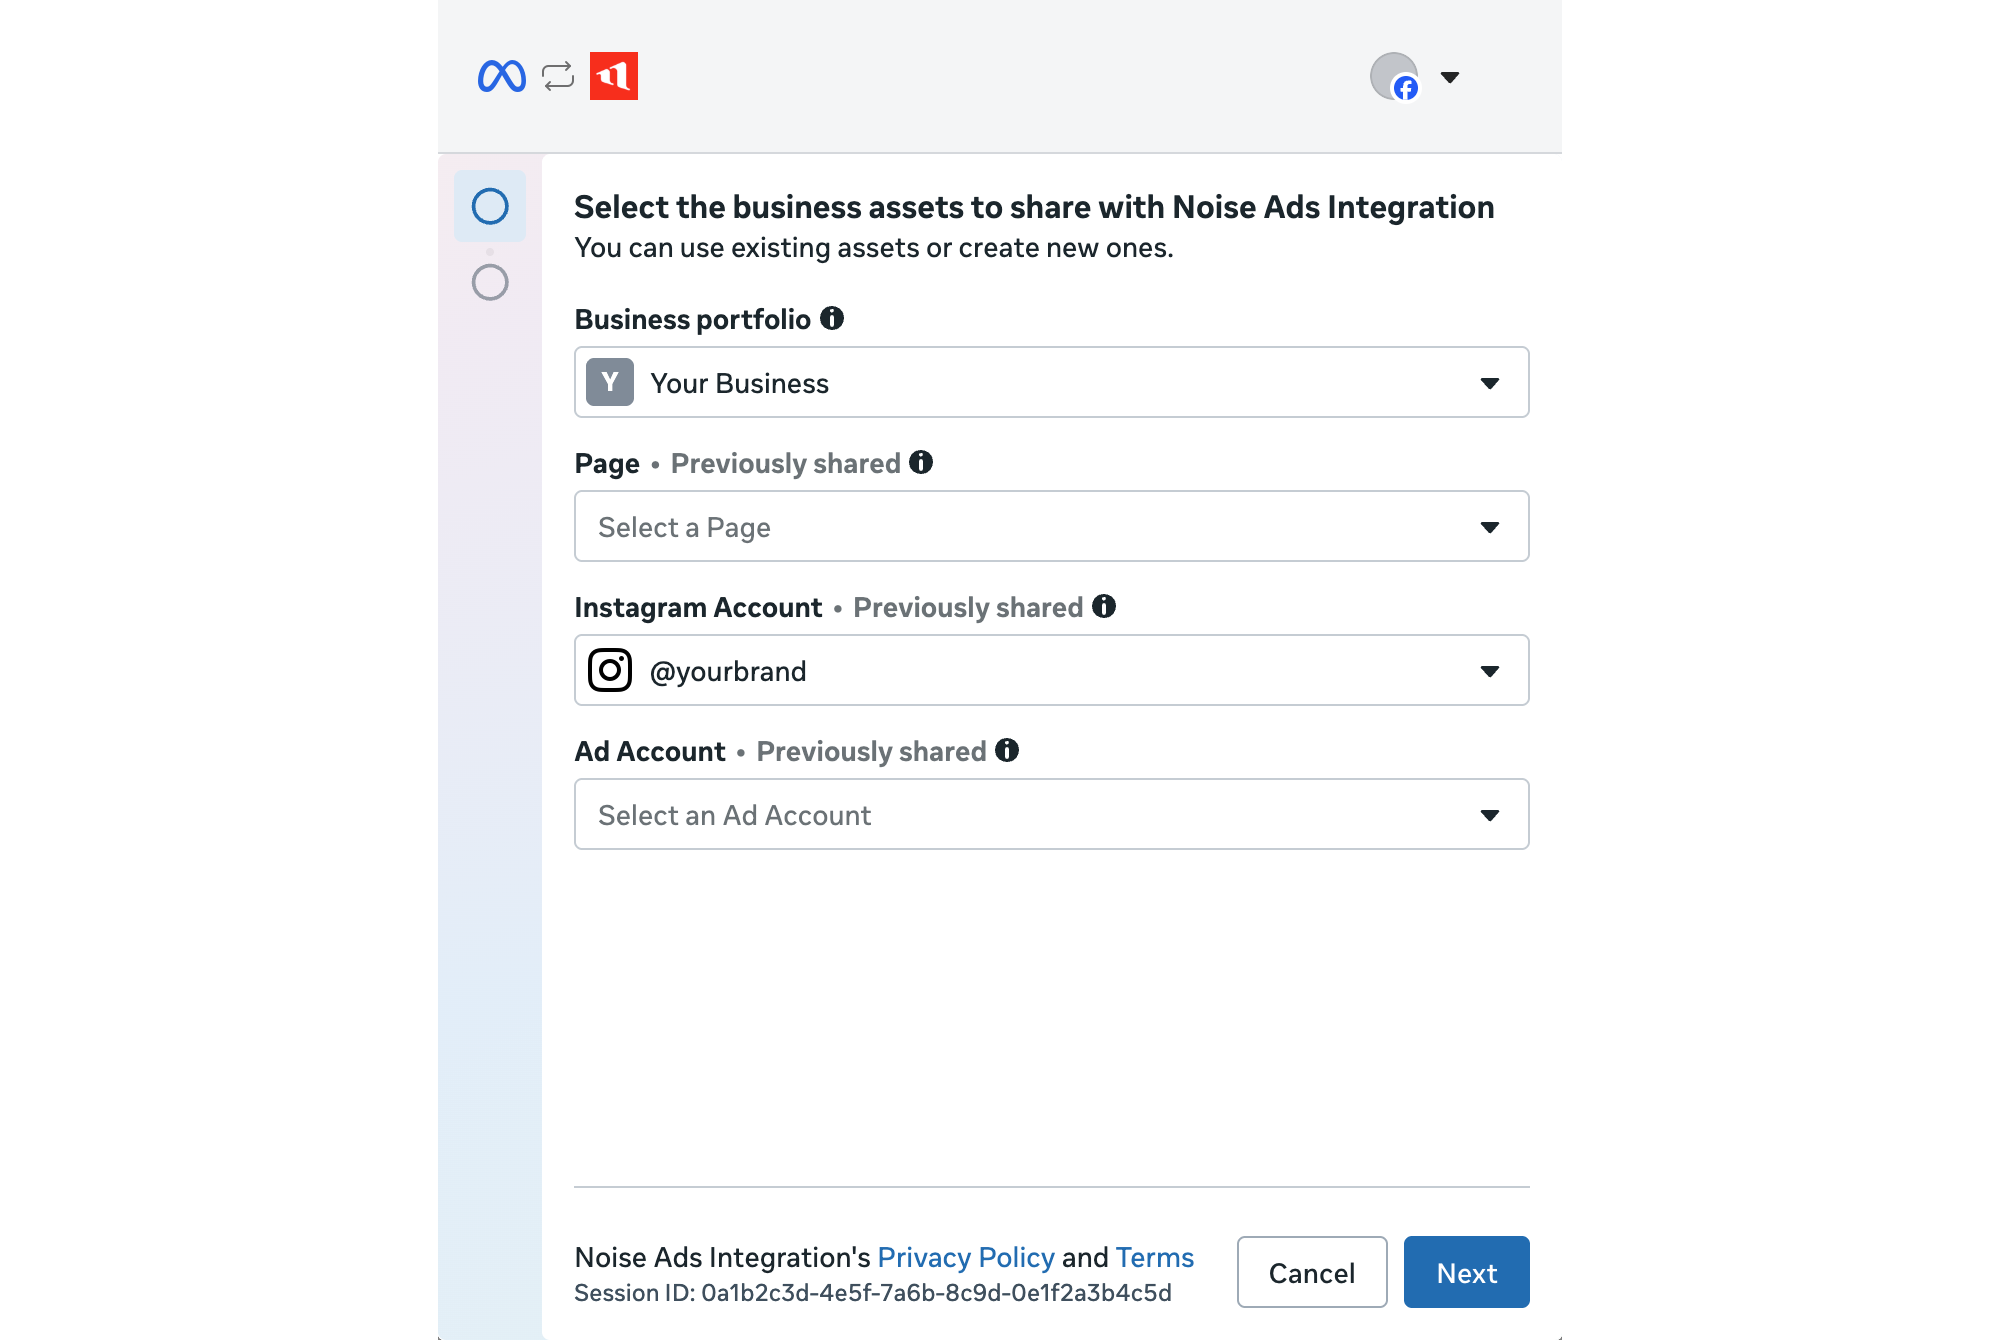
Task: Click the Instagram Account info icon
Action: (1104, 606)
